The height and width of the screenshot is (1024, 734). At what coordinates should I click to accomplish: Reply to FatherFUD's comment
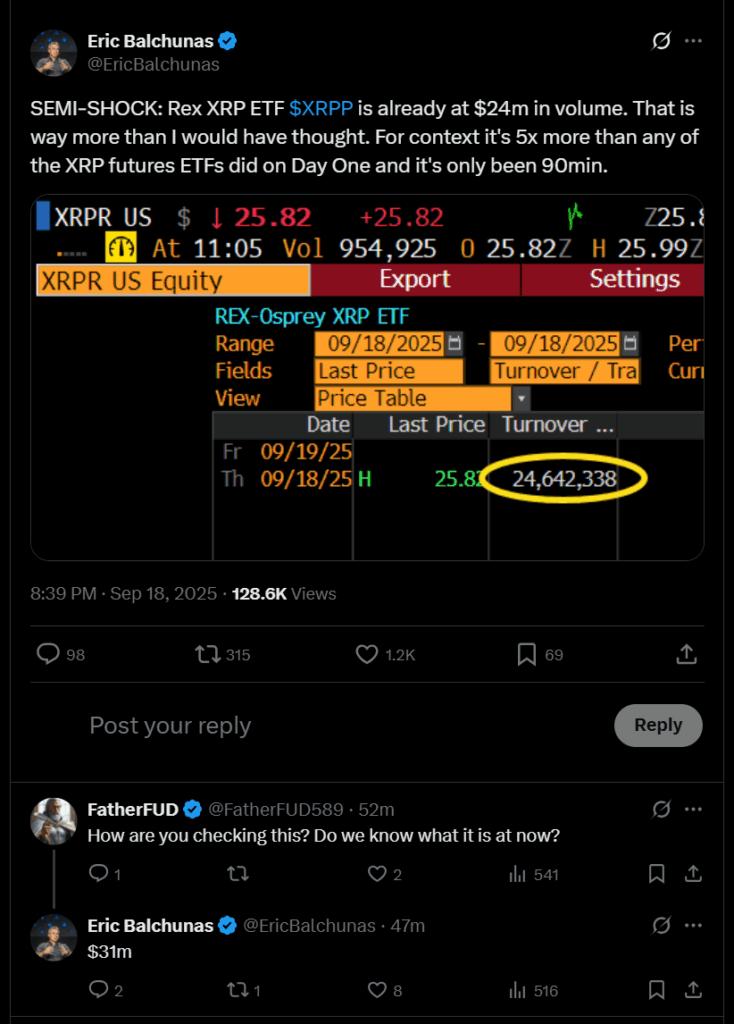pyautogui.click(x=98, y=874)
